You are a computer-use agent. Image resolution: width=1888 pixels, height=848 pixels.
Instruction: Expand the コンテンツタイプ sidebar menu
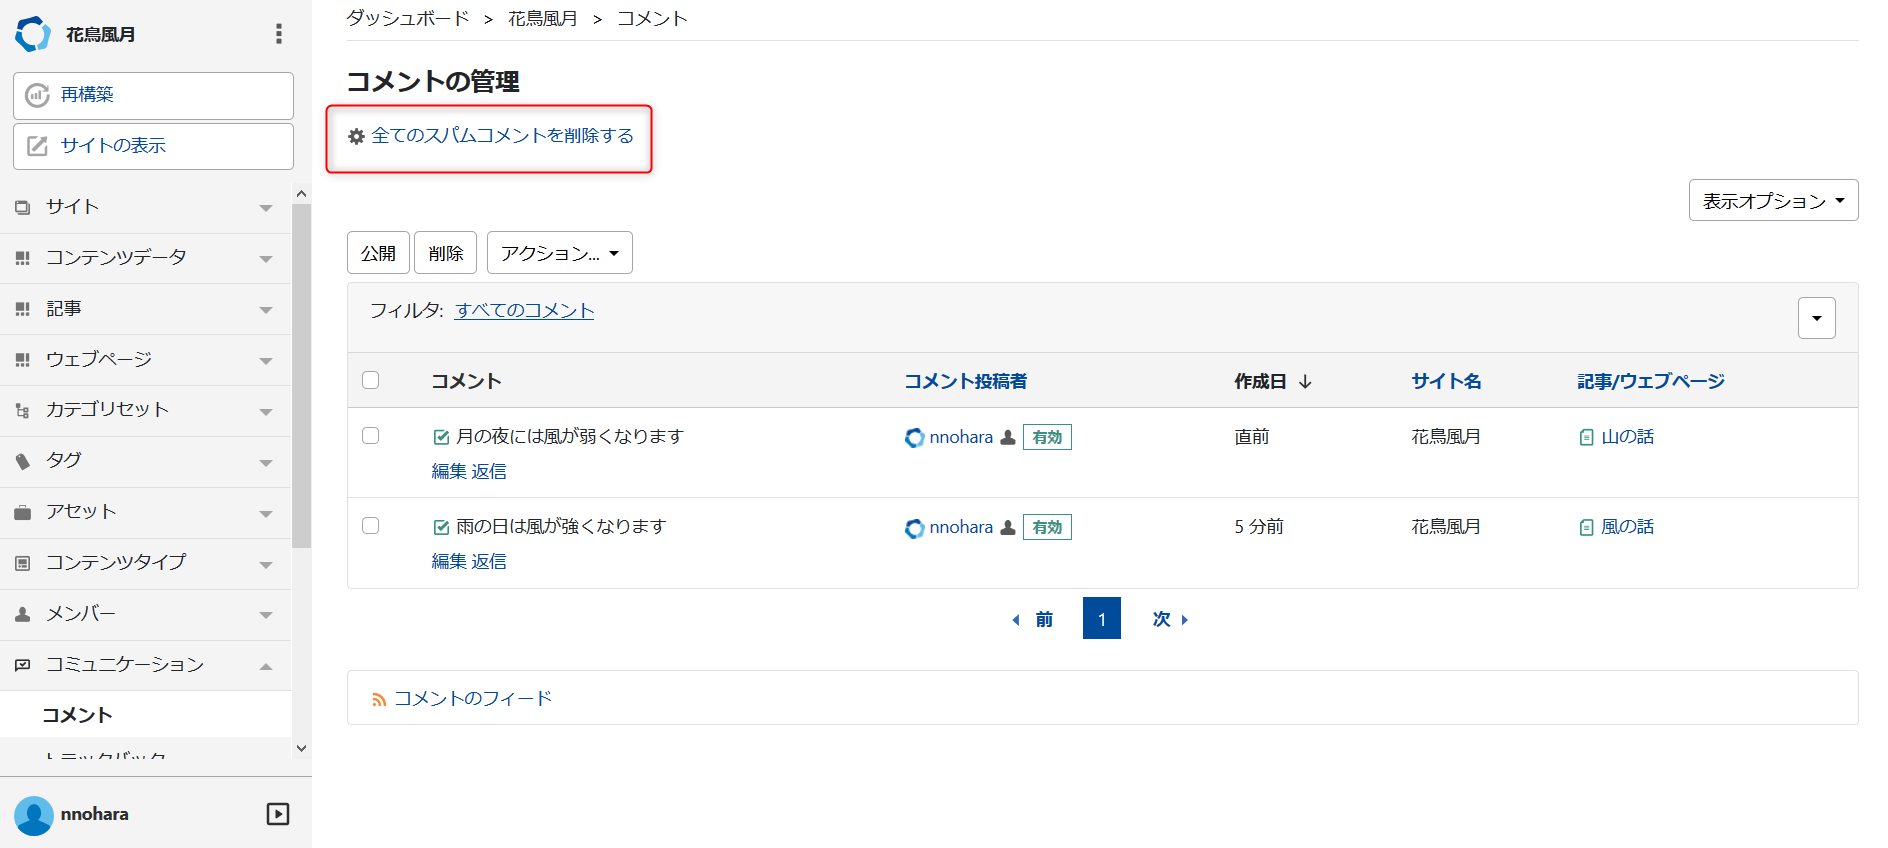coord(266,565)
